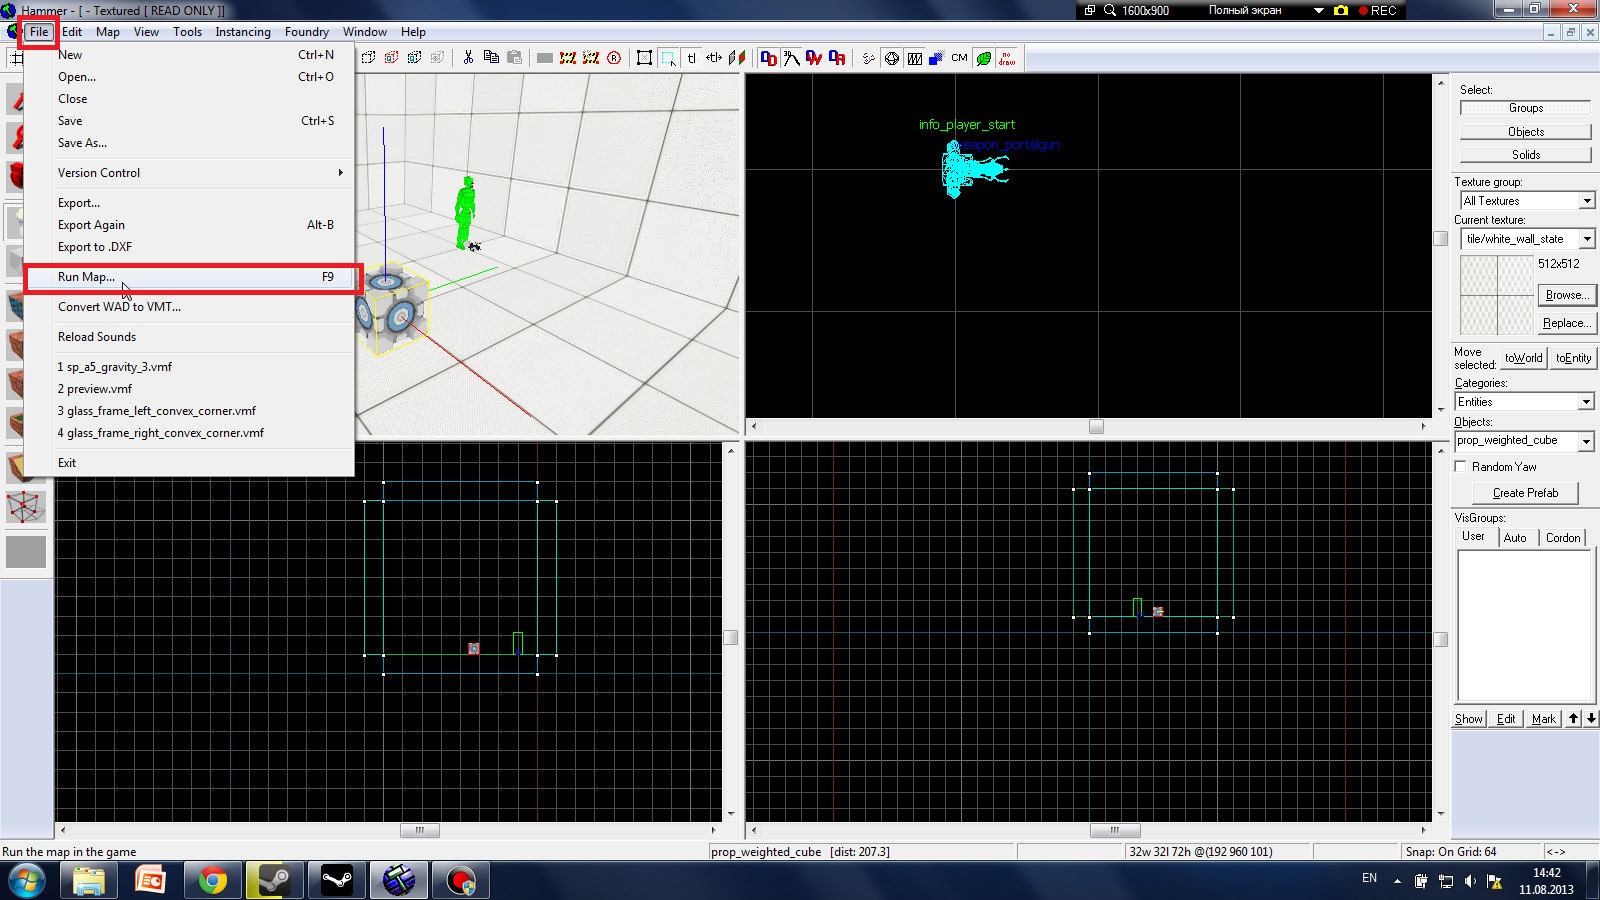This screenshot has width=1600, height=900.
Task: Click the selection-box-with-handles toolbar icon
Action: pyautogui.click(x=644, y=58)
